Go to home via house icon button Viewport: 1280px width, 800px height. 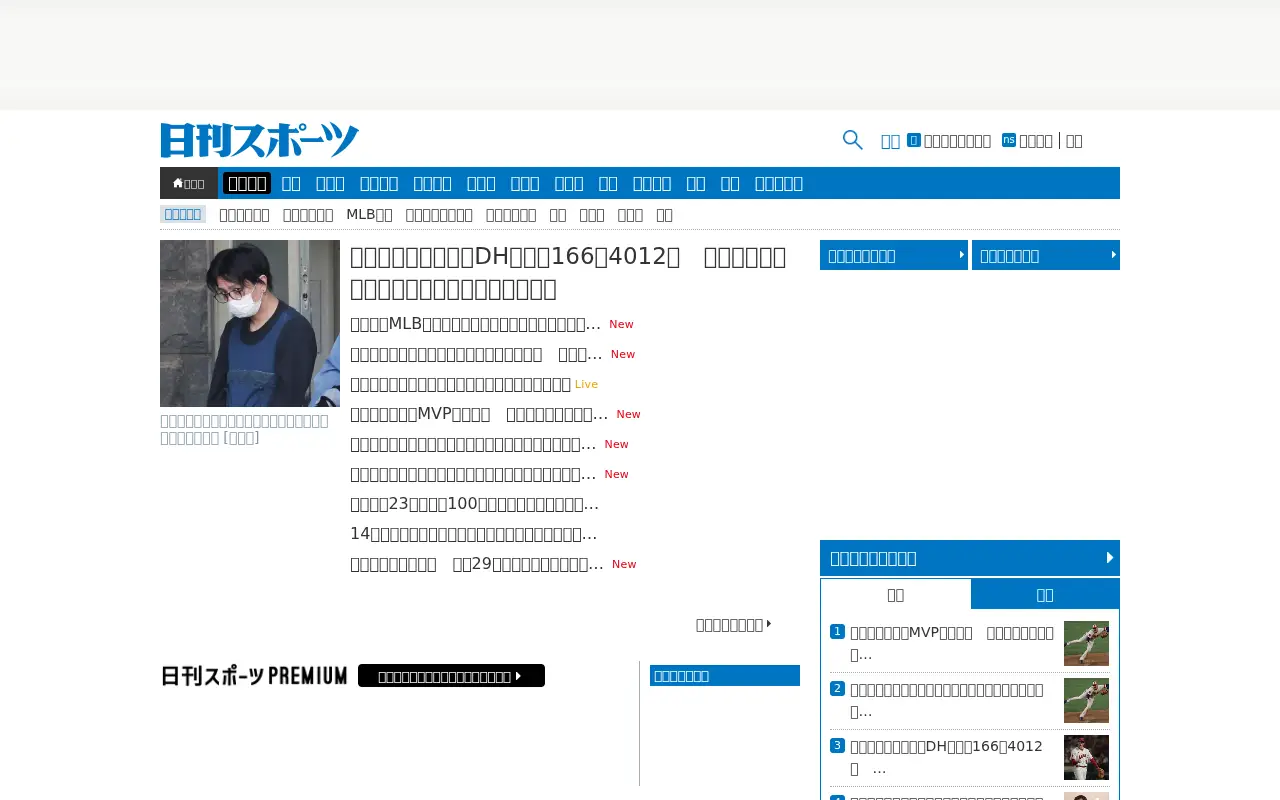[x=189, y=183]
